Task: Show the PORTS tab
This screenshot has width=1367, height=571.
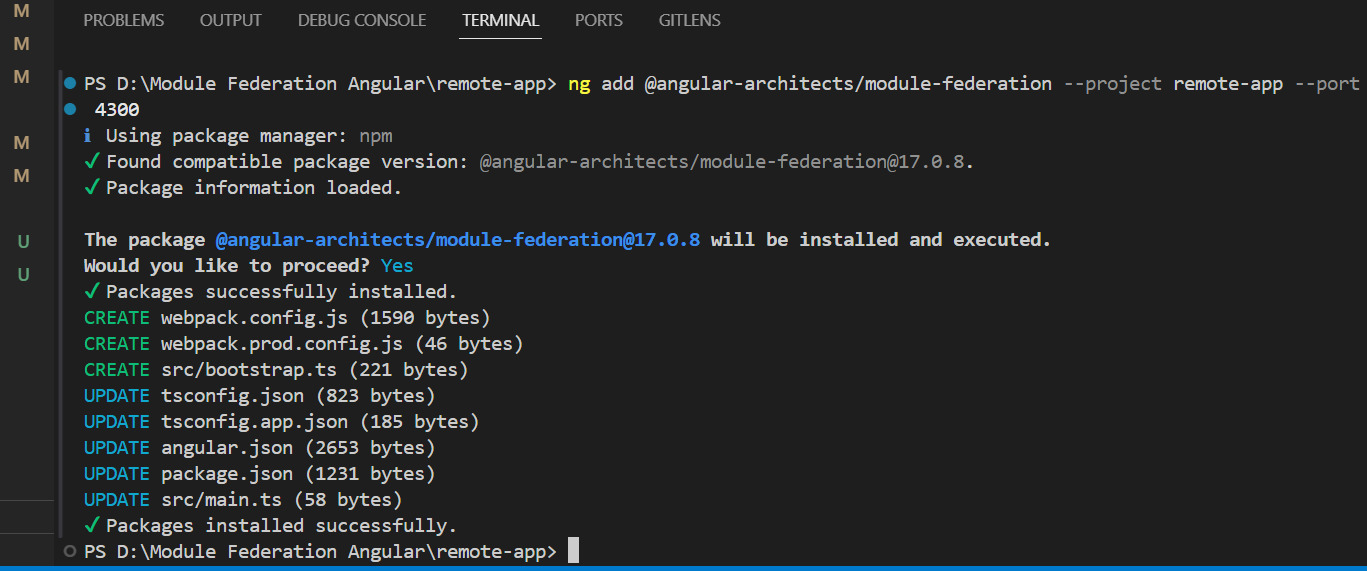Action: pyautogui.click(x=598, y=20)
